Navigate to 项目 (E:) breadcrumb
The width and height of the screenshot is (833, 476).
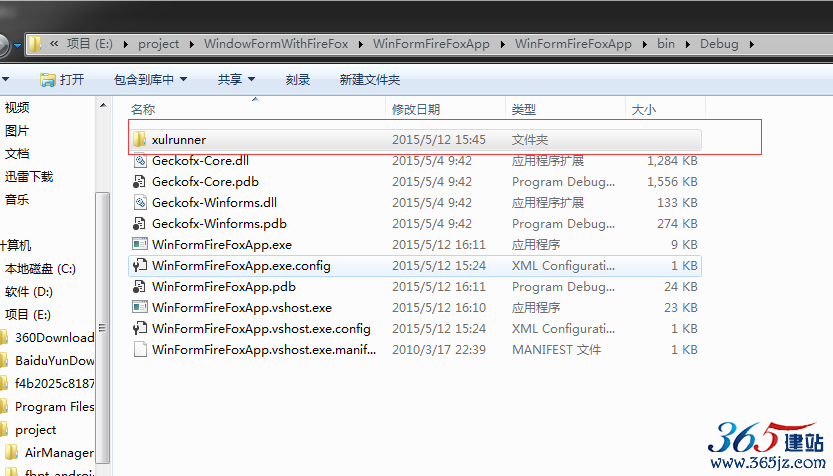coord(90,44)
